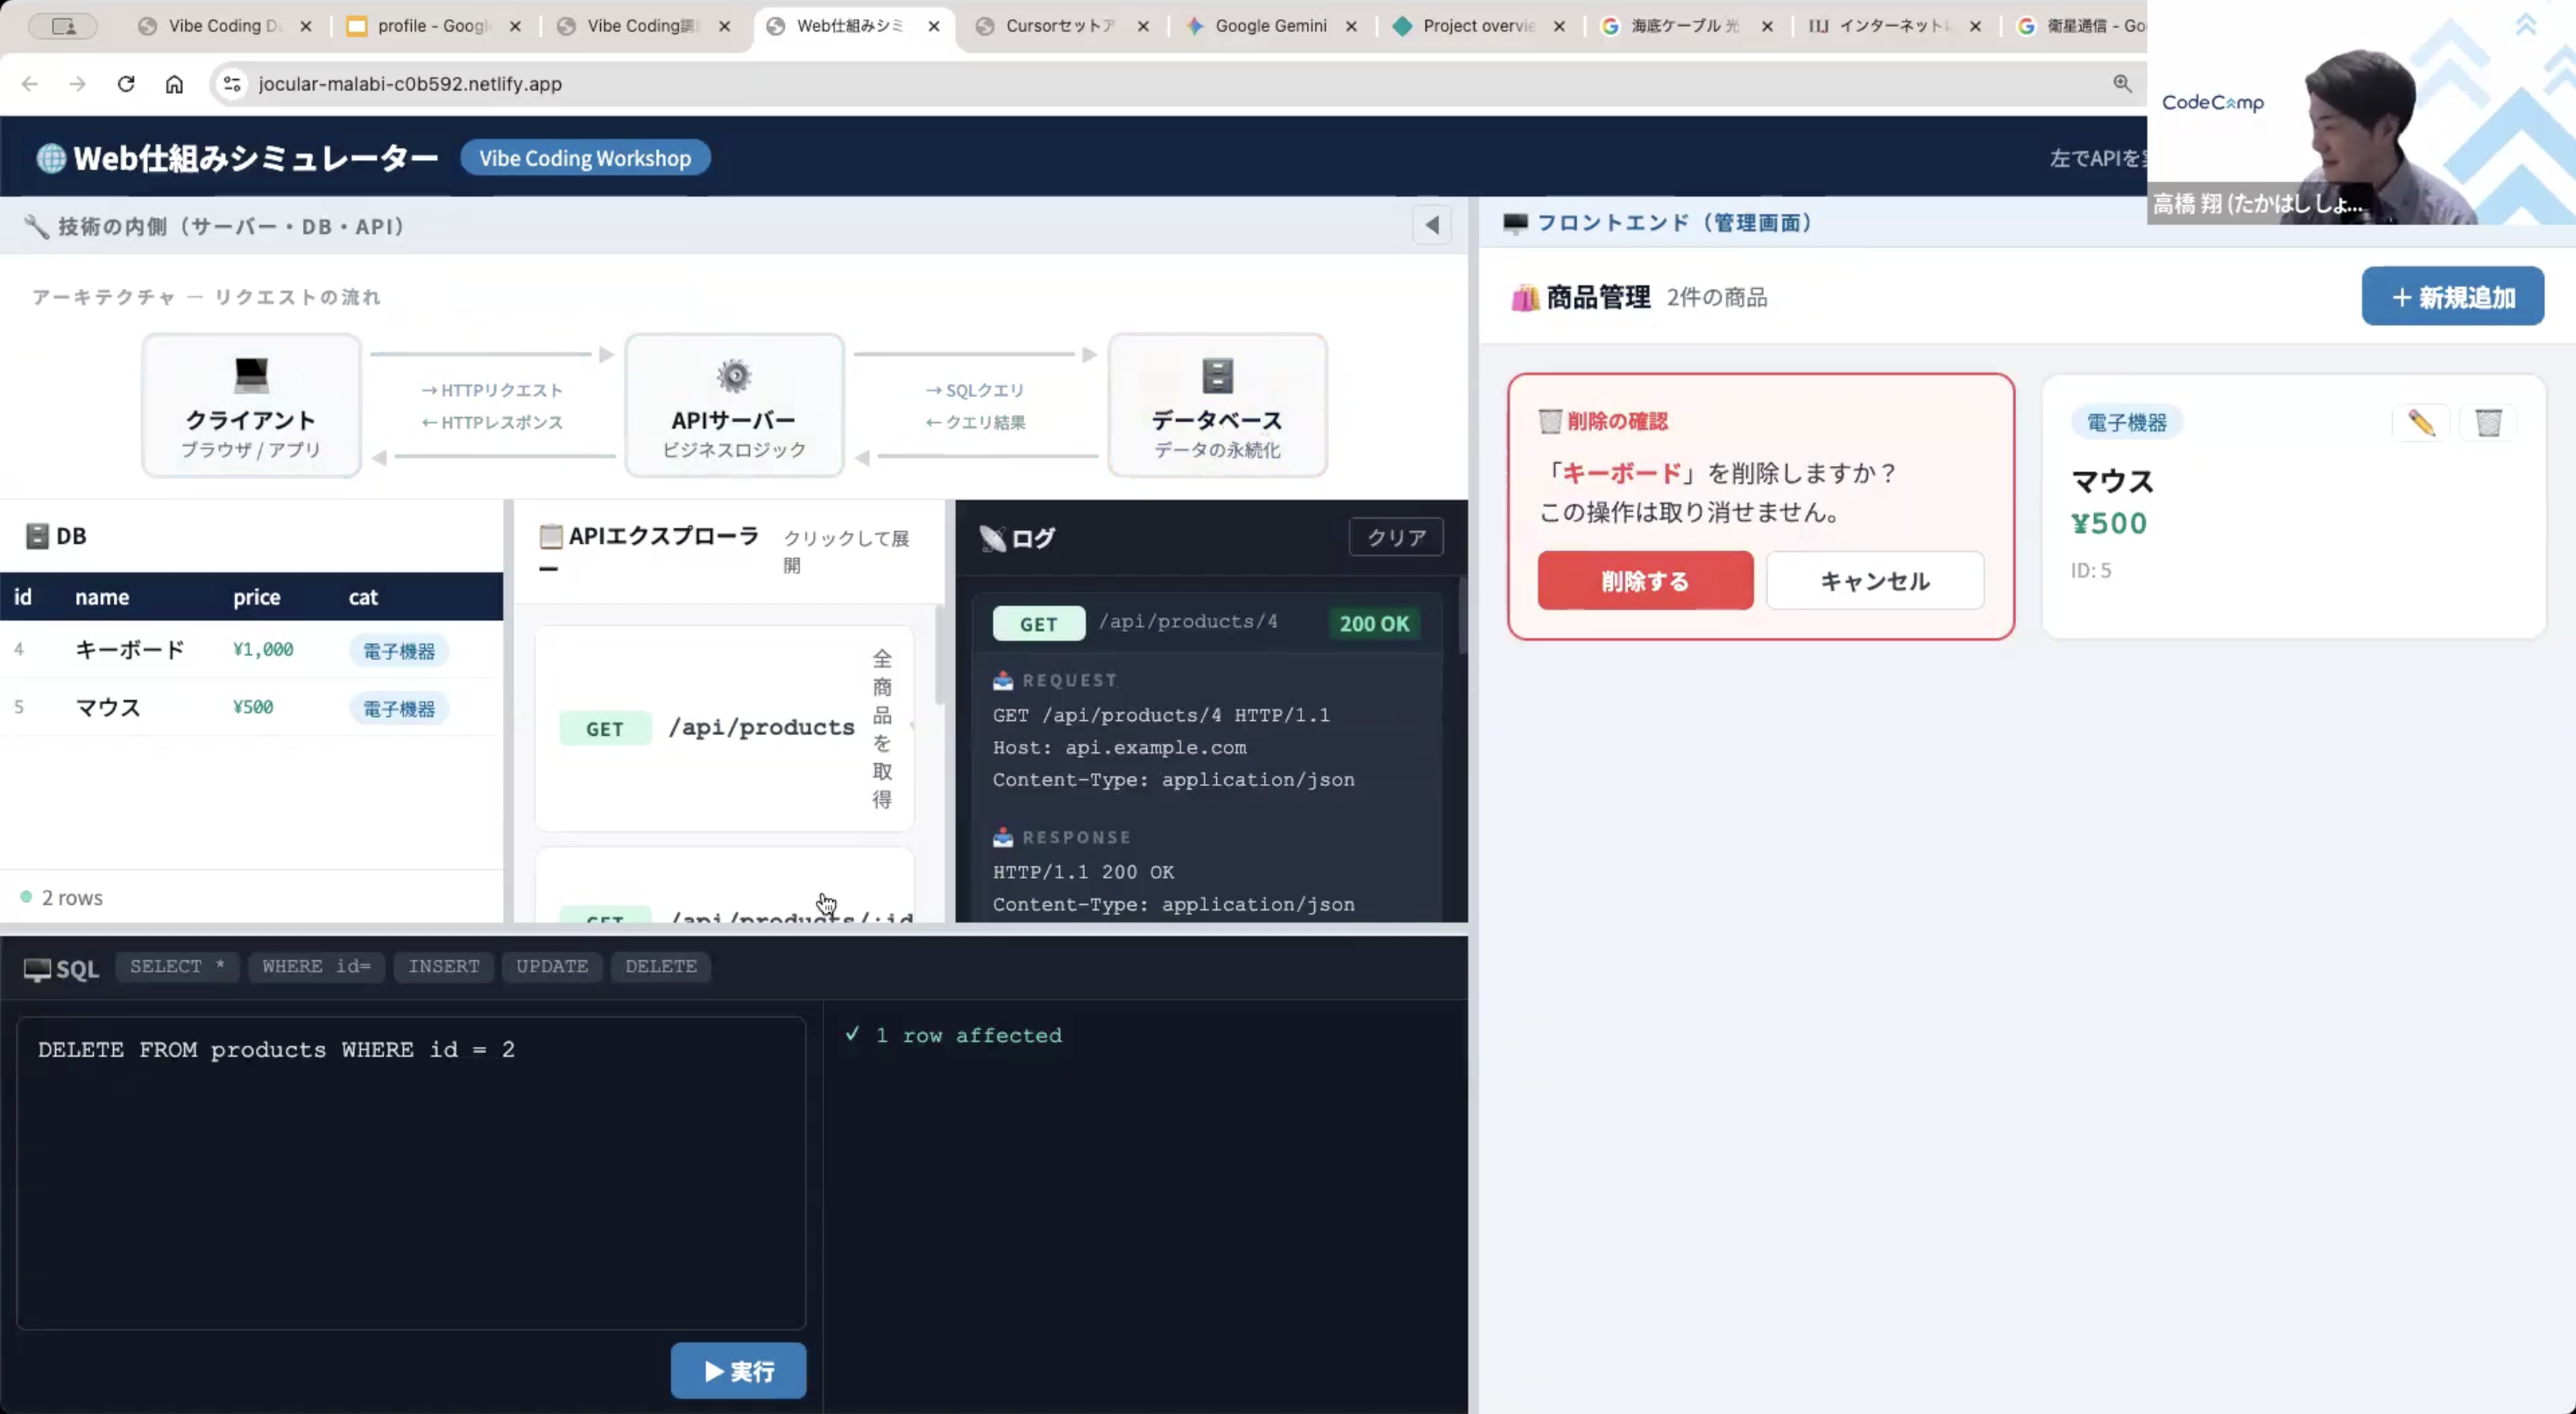Click the クリア button in the log panel
Image resolution: width=2576 pixels, height=1414 pixels.
click(1396, 537)
